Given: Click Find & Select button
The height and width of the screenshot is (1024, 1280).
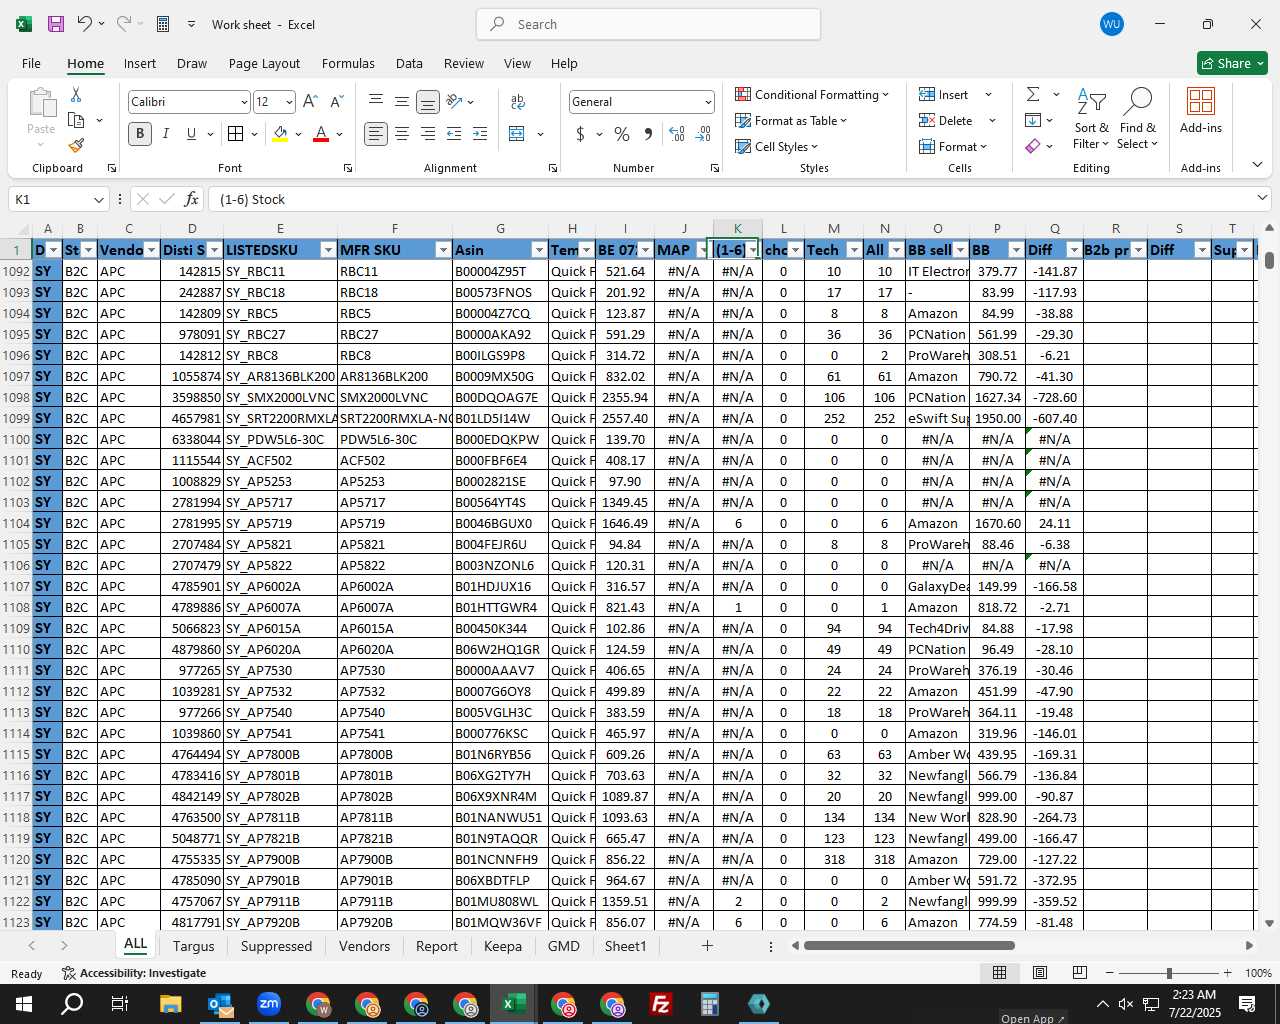Looking at the screenshot, I should (x=1138, y=118).
